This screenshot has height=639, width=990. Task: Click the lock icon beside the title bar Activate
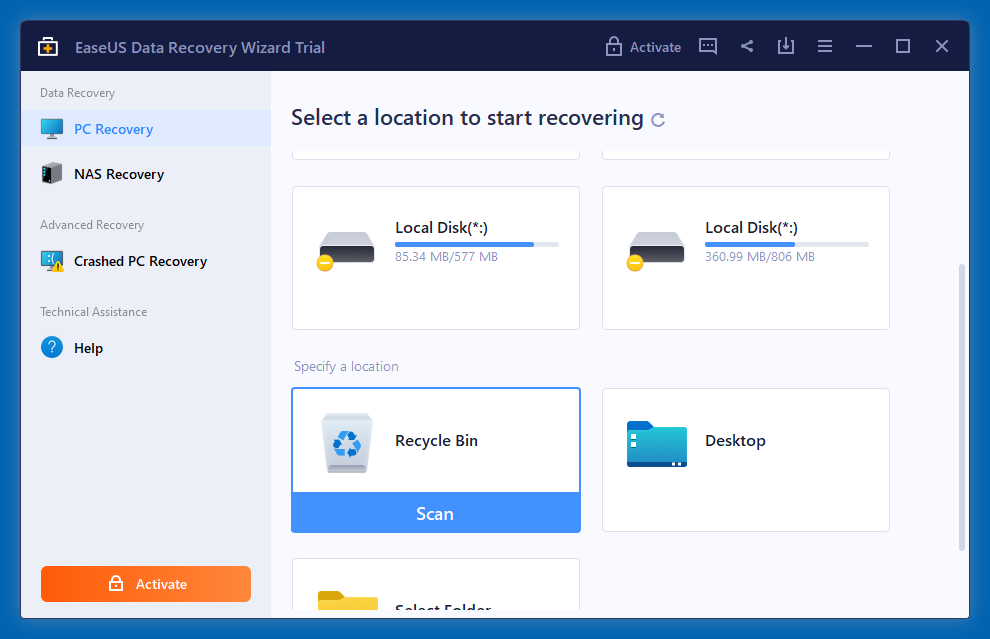613,46
